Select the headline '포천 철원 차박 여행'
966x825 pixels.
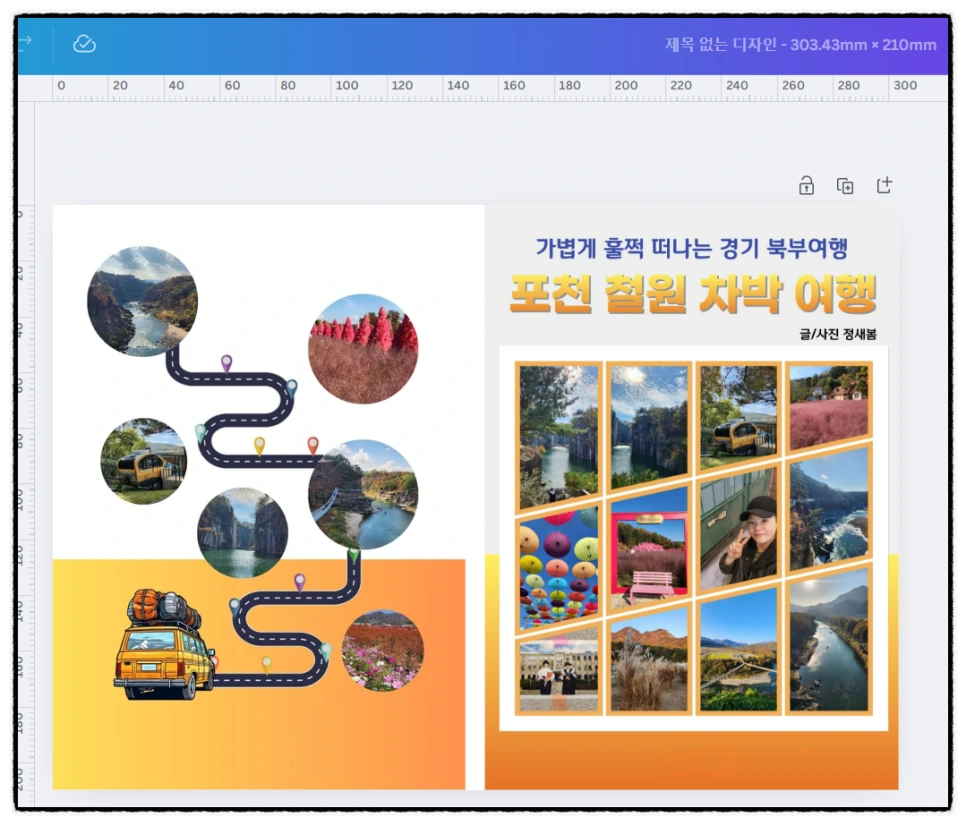tap(693, 293)
